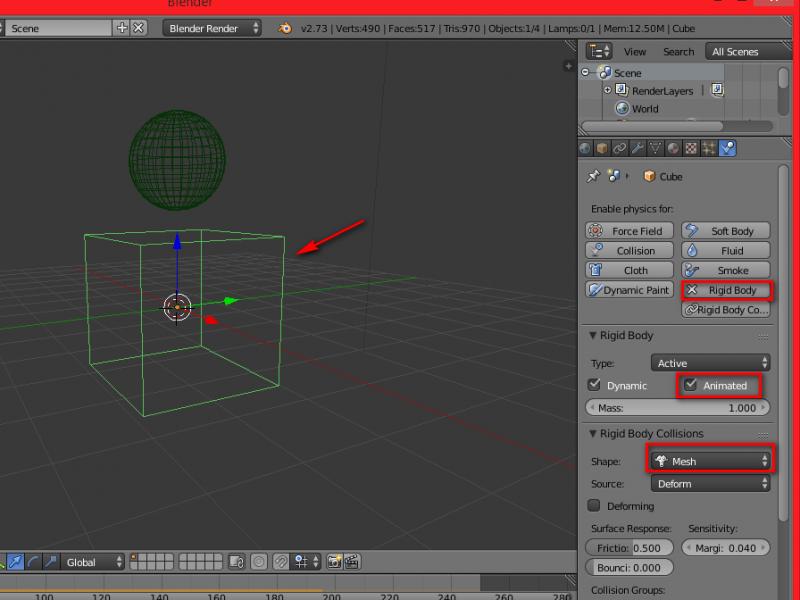Open the Particles properties tab
This screenshot has width=800, height=600.
coord(709,148)
